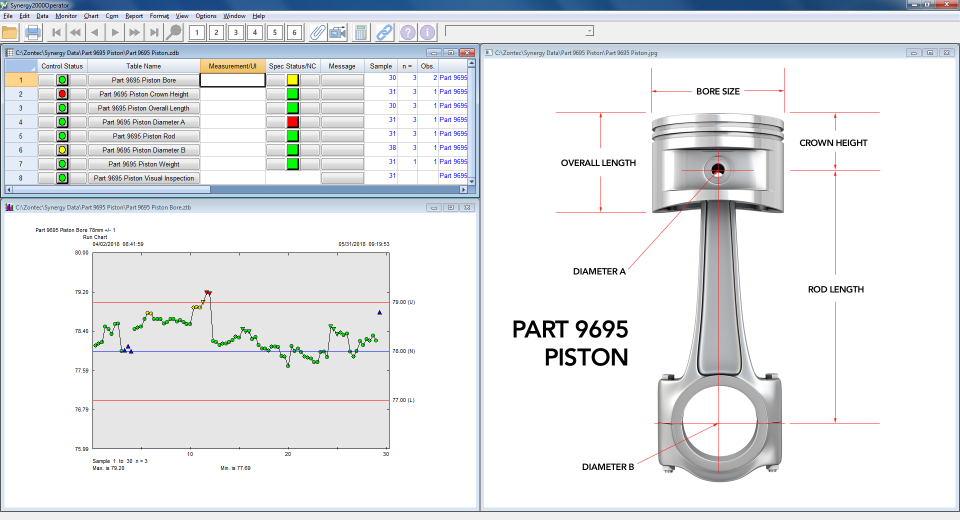The height and width of the screenshot is (520, 960).
Task: Toggle control status light for Piston Crown Height
Action: pos(62,93)
